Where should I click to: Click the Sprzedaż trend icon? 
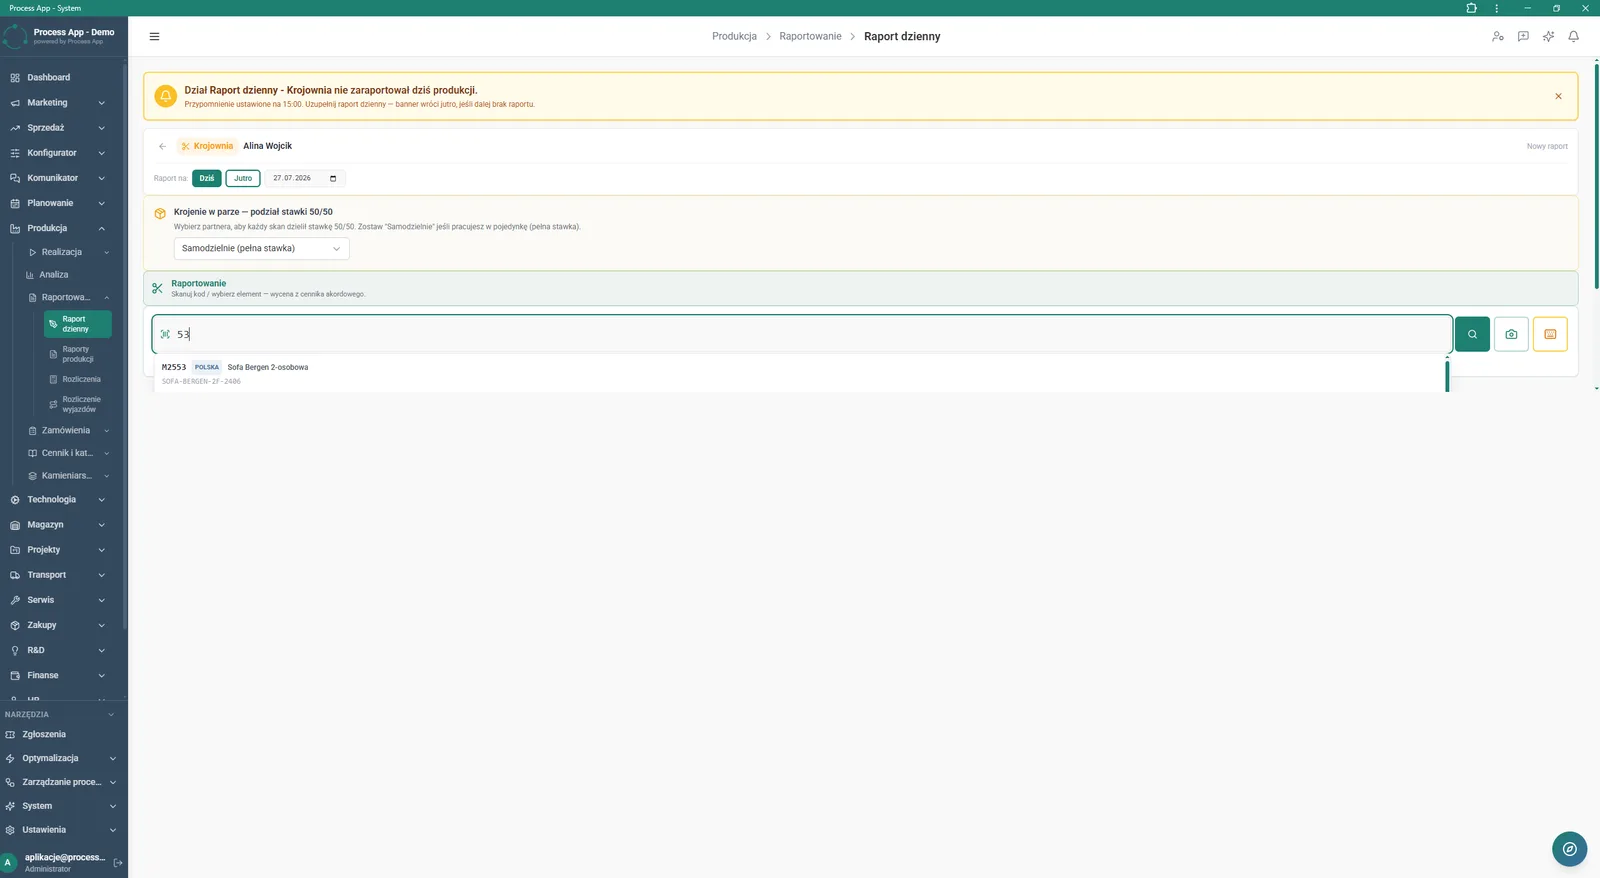(x=15, y=128)
